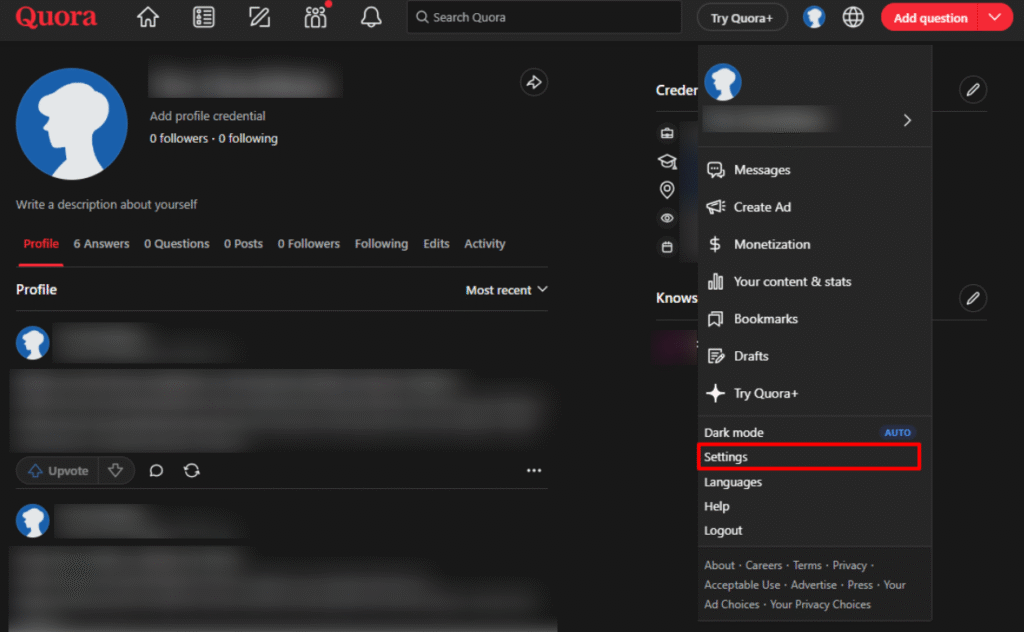
Task: Open the more options ellipsis on the answer
Action: tap(534, 470)
